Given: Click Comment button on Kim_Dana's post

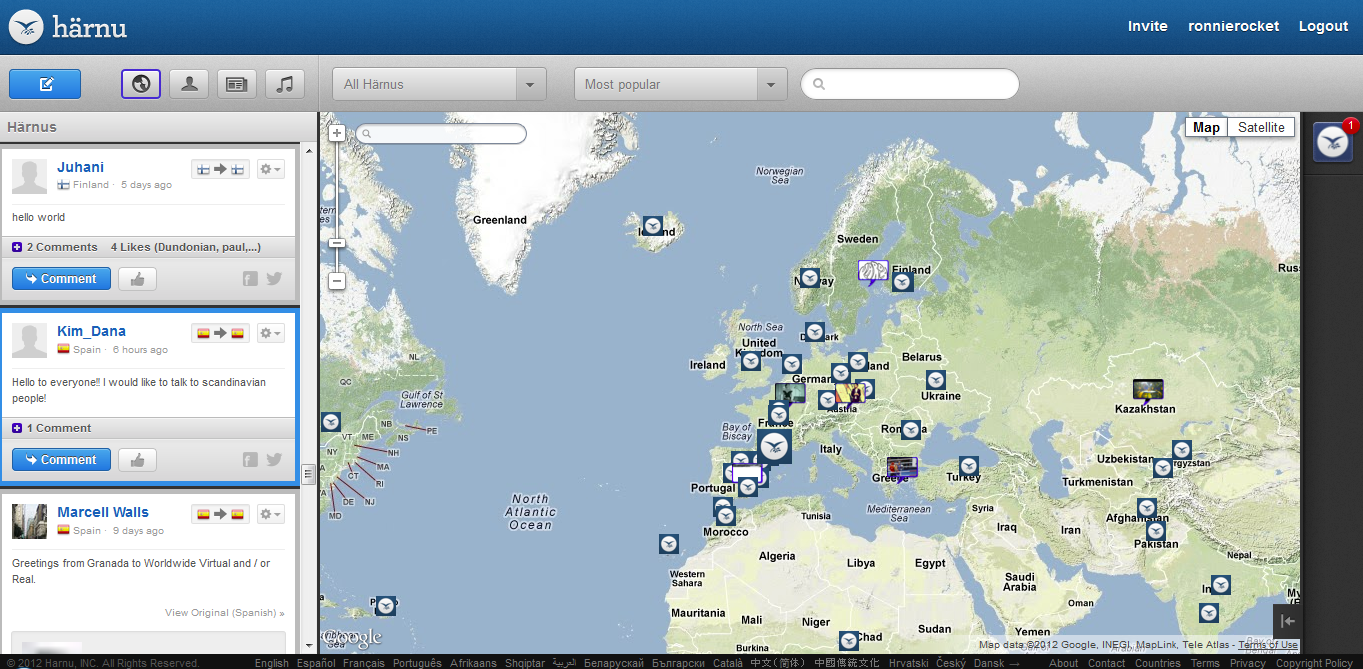Looking at the screenshot, I should (61, 460).
